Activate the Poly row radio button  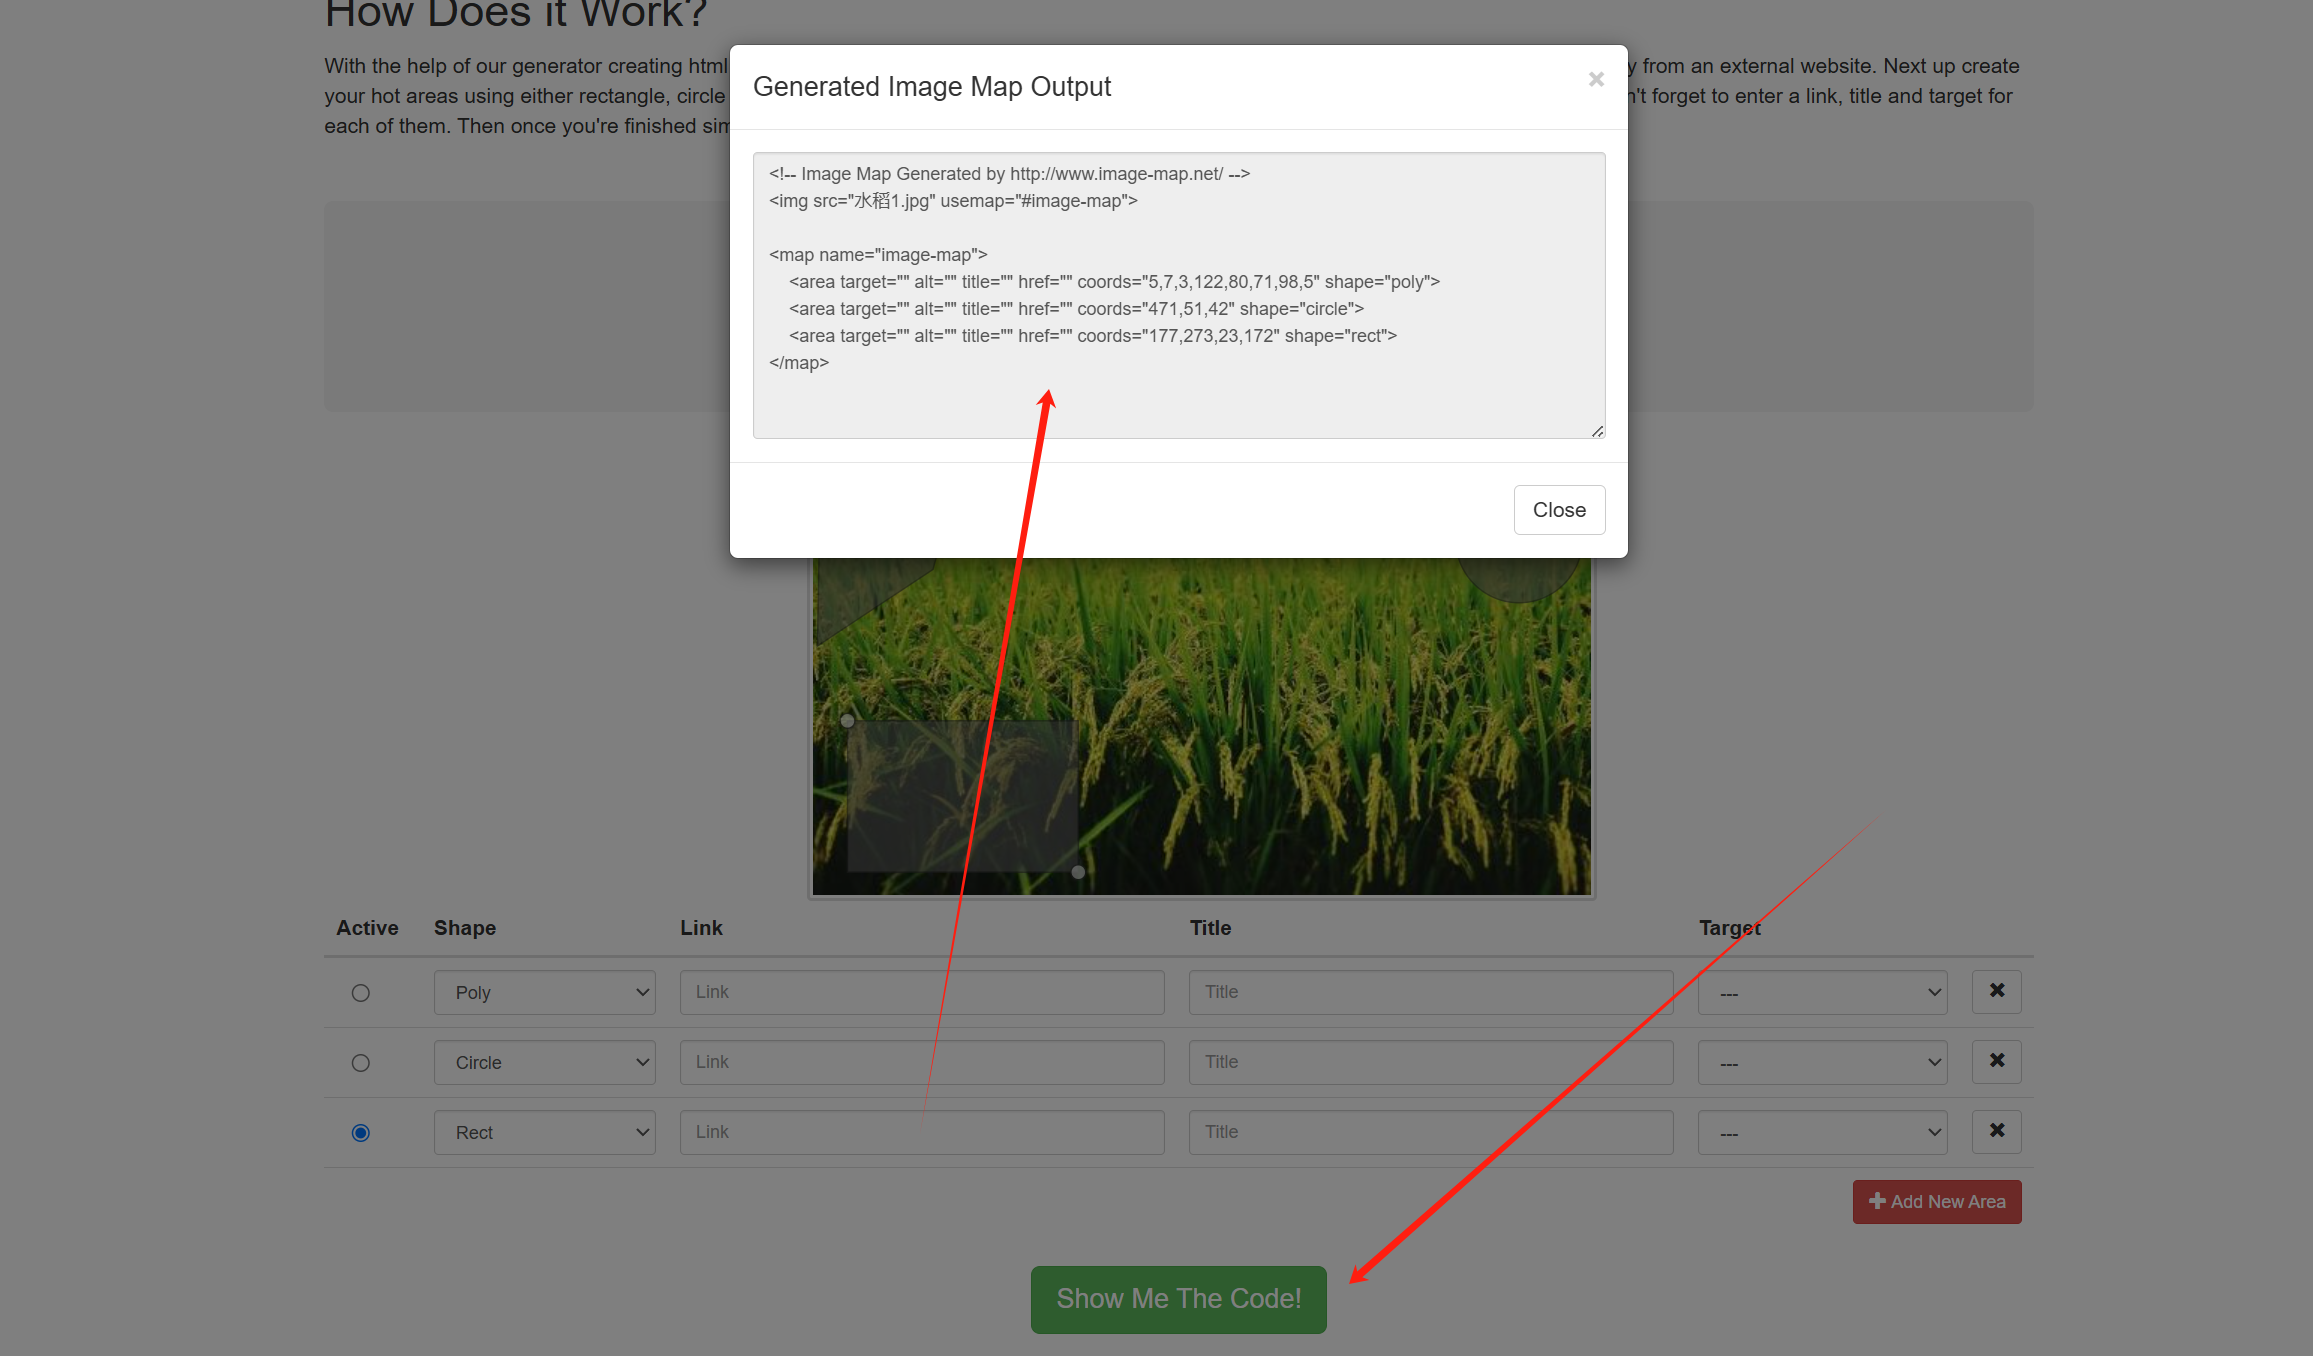(x=361, y=993)
